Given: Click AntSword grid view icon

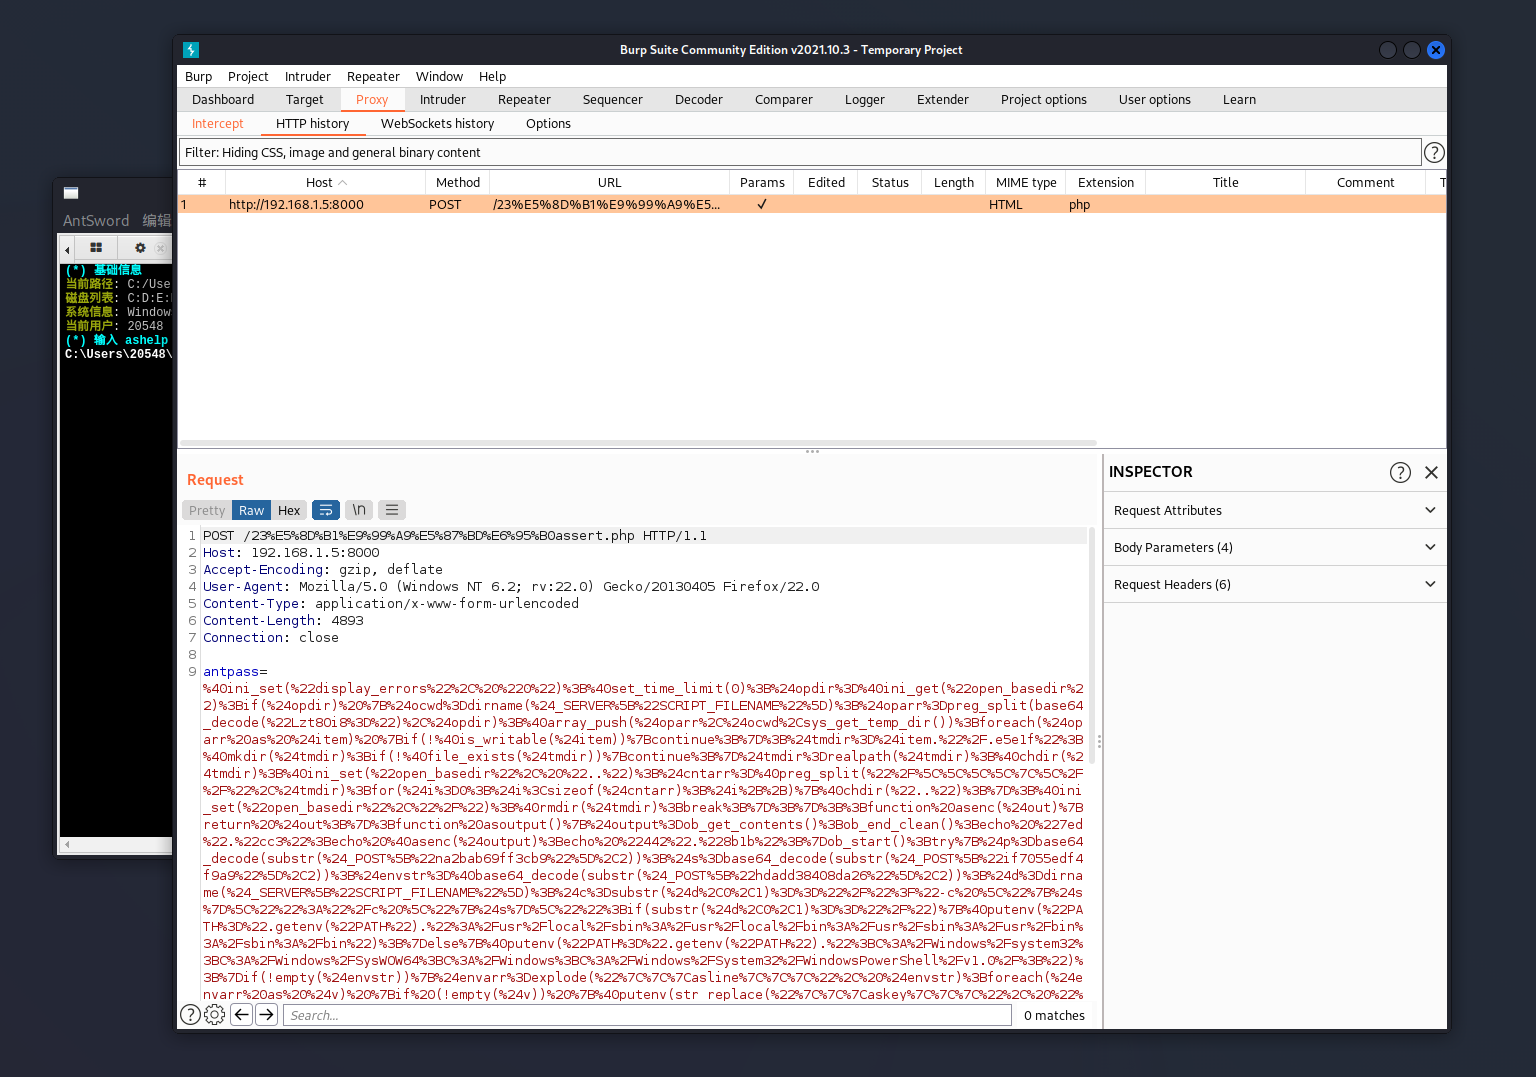Looking at the screenshot, I should tap(96, 247).
